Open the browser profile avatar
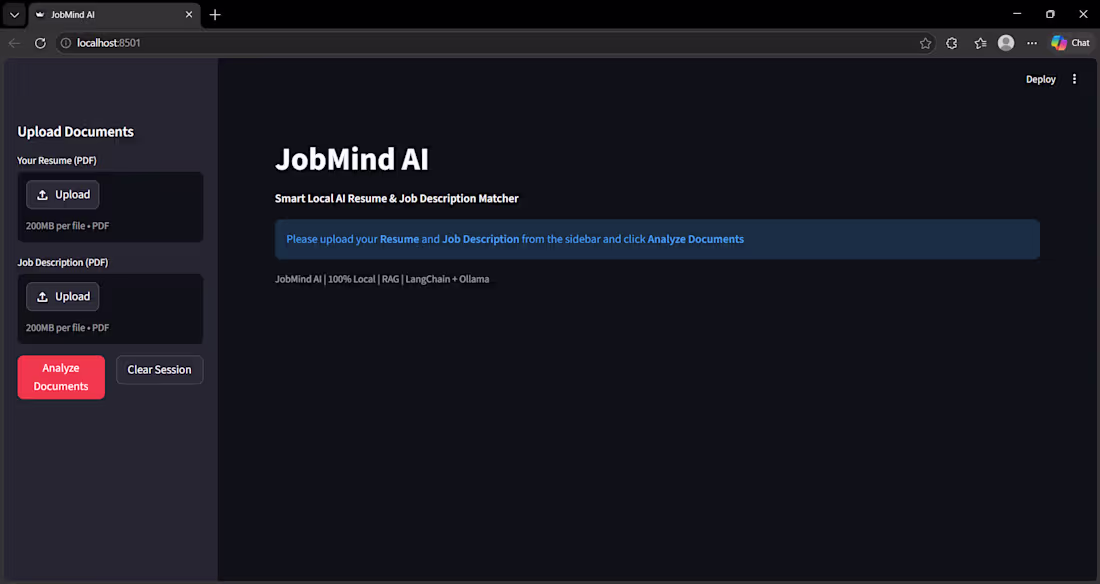 click(1006, 42)
